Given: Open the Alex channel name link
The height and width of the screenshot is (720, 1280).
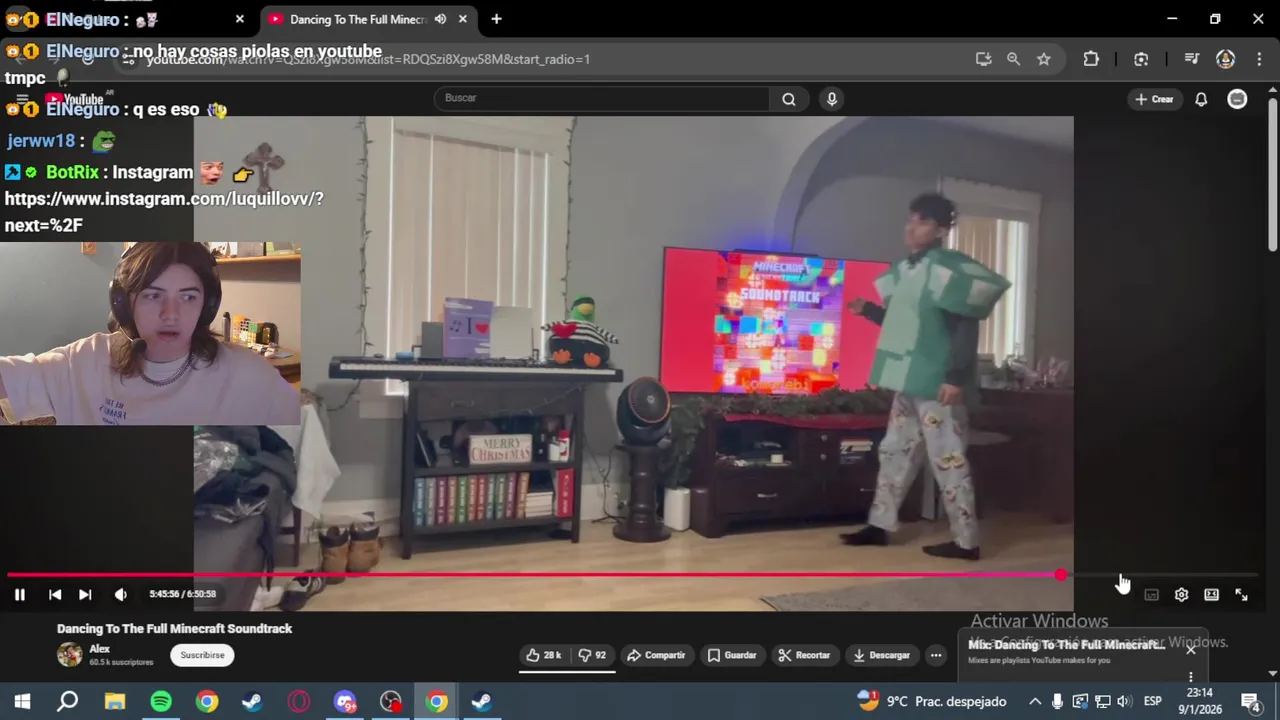Looking at the screenshot, I should click(x=99, y=649).
